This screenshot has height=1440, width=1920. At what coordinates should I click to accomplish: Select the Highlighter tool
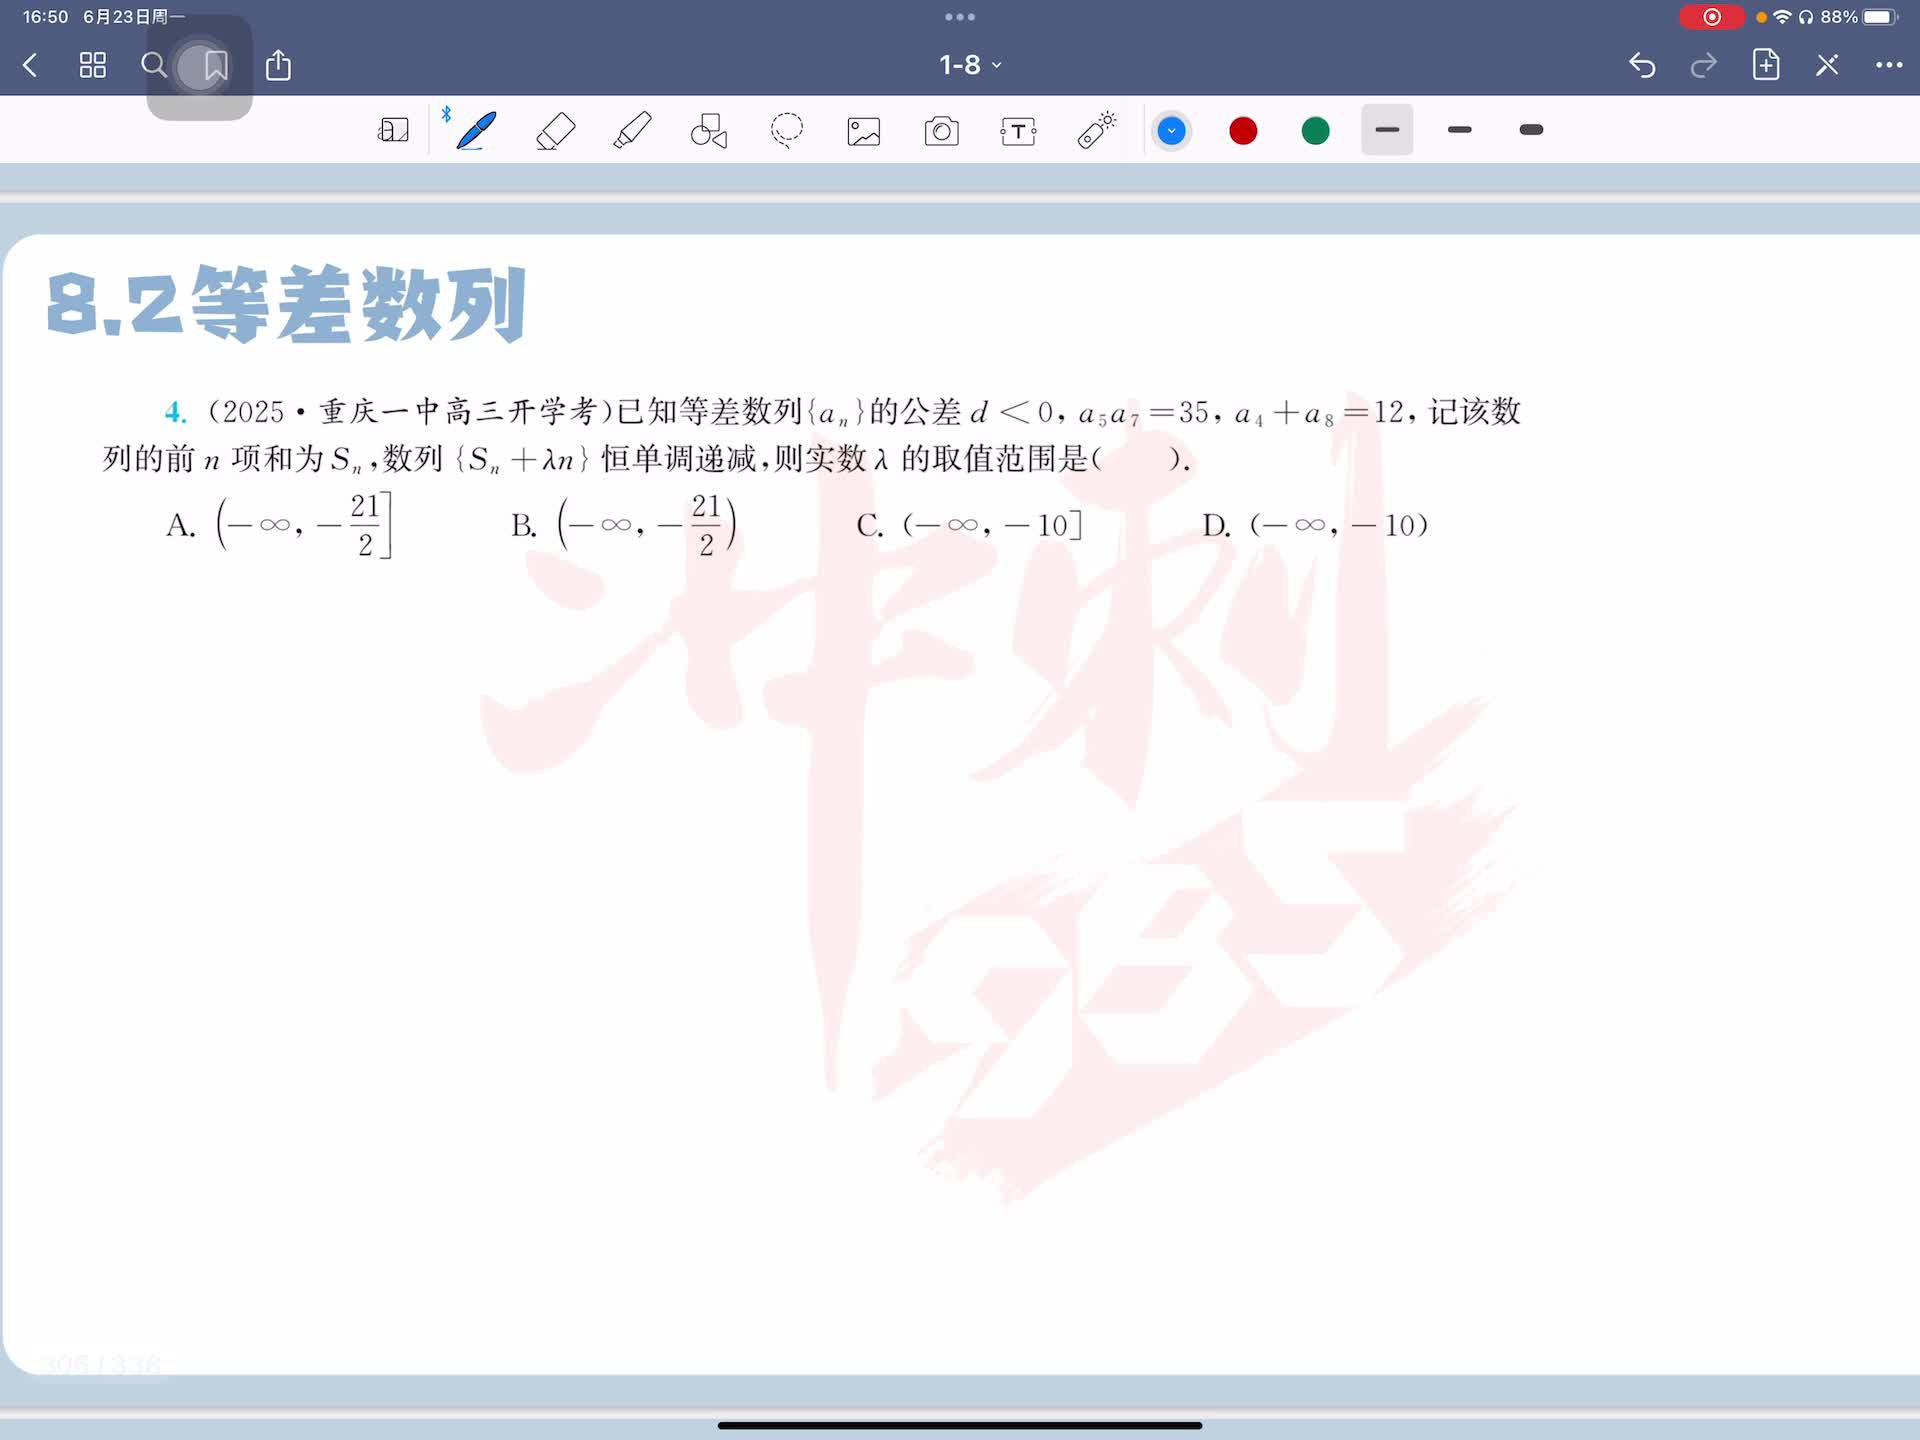[632, 131]
